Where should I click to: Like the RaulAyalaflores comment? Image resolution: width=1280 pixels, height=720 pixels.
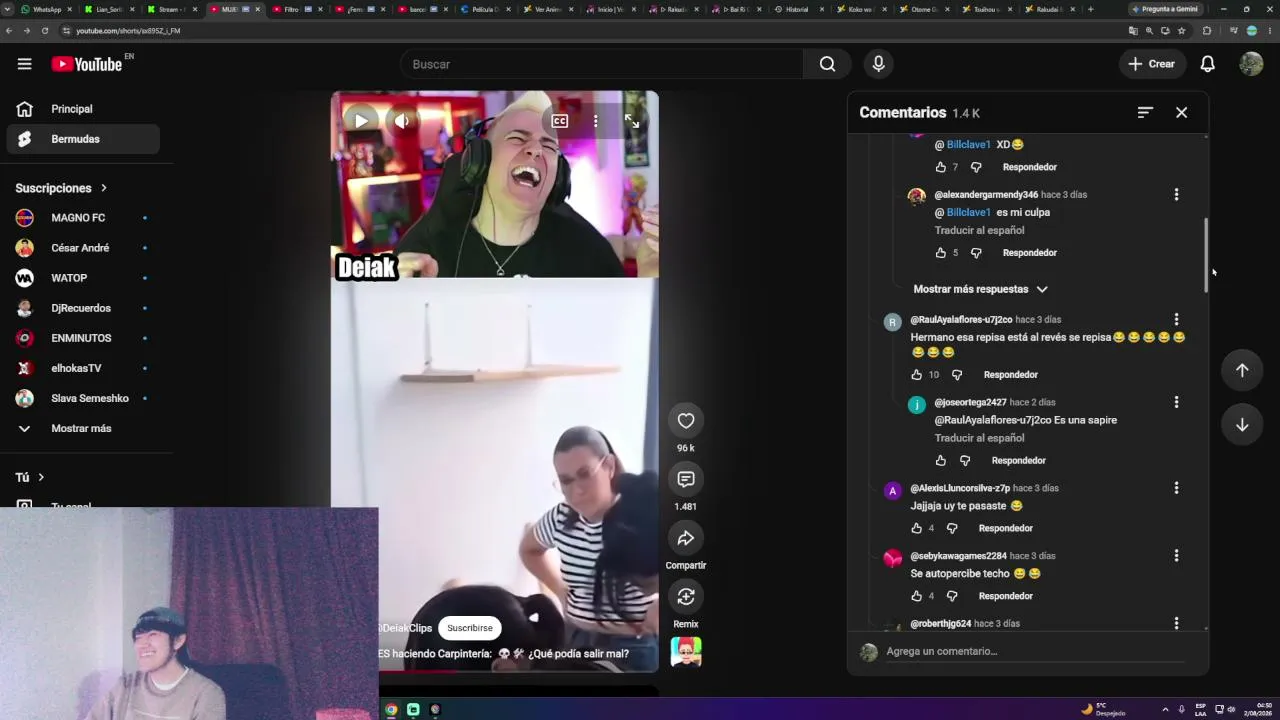pos(916,375)
